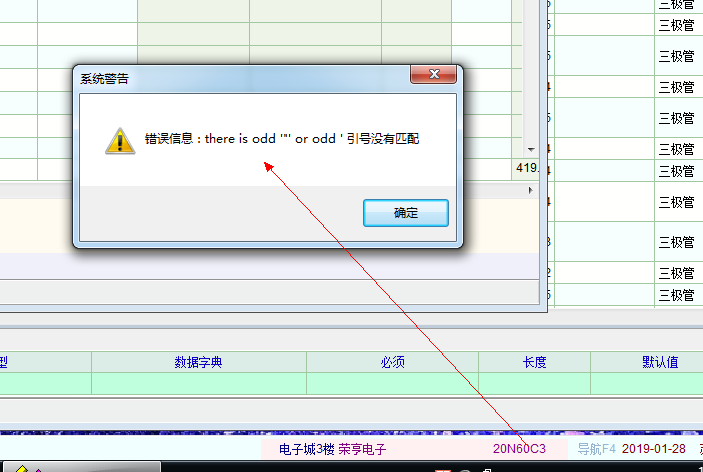The width and height of the screenshot is (703, 472).
Task: Open 导航F4 in the status bar
Action: (x=597, y=449)
